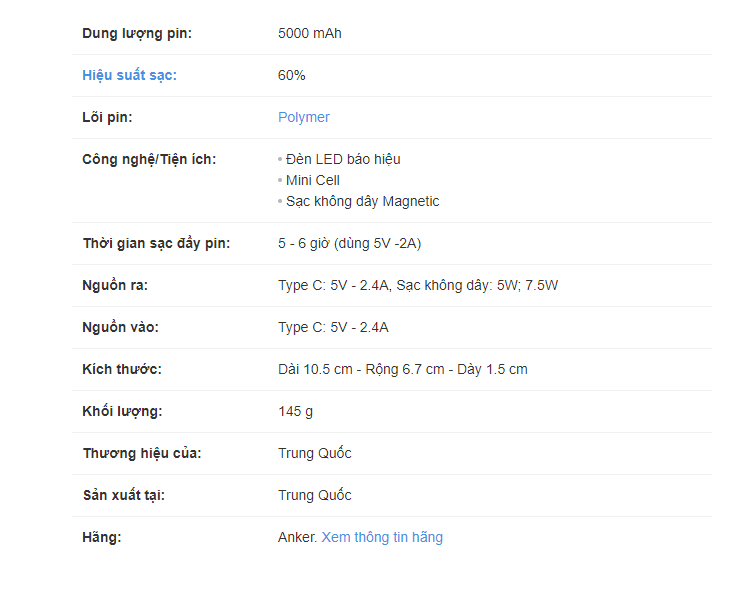
Task: Select the '145 g' weight value
Action: [x=295, y=411]
